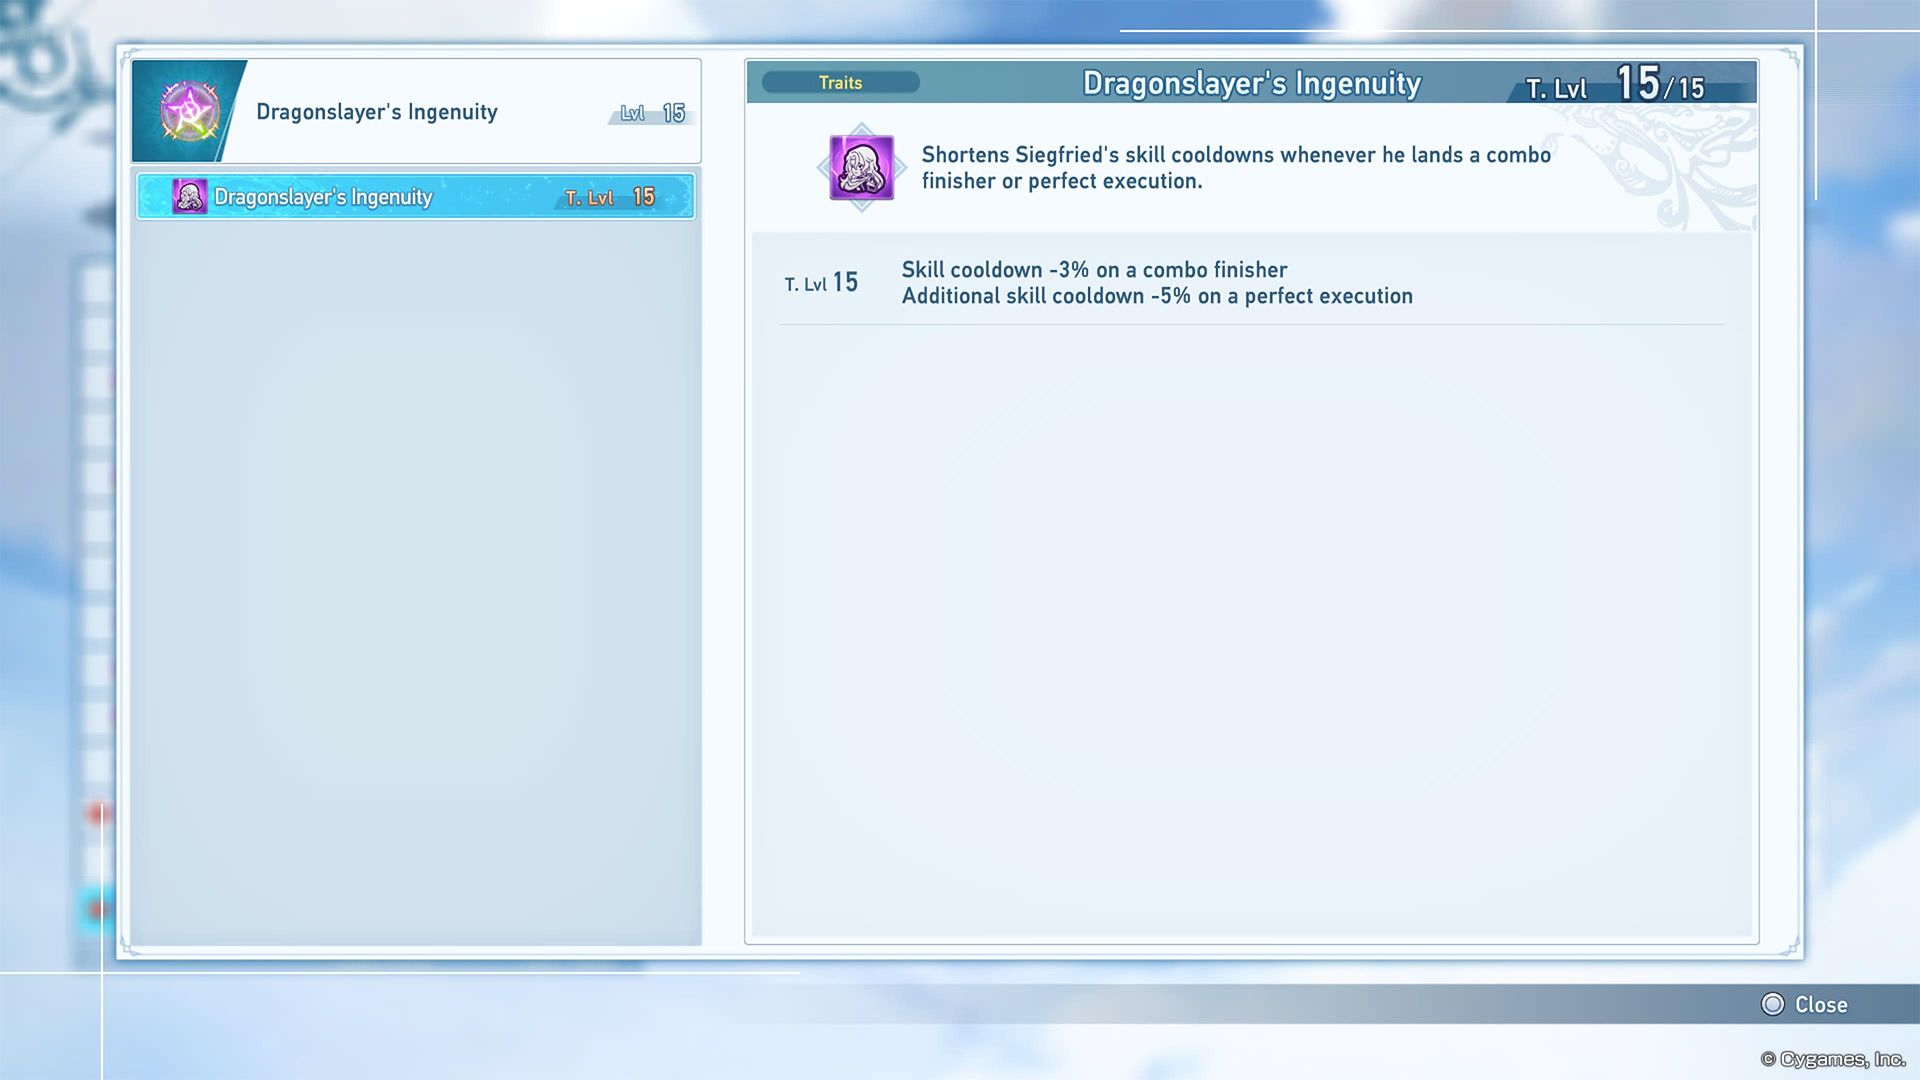Click the Dragonslayer's Ingenuity title in the right panel
Image resolution: width=1920 pixels, height=1080 pixels.
tap(1251, 83)
